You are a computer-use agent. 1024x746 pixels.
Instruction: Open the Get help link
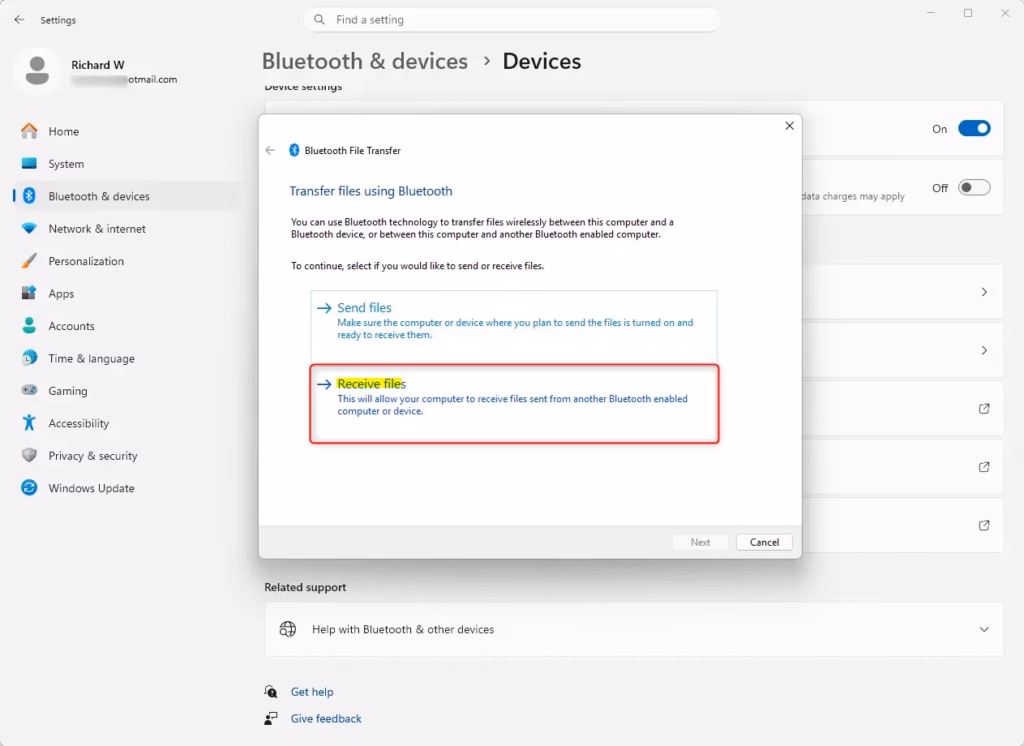click(312, 692)
